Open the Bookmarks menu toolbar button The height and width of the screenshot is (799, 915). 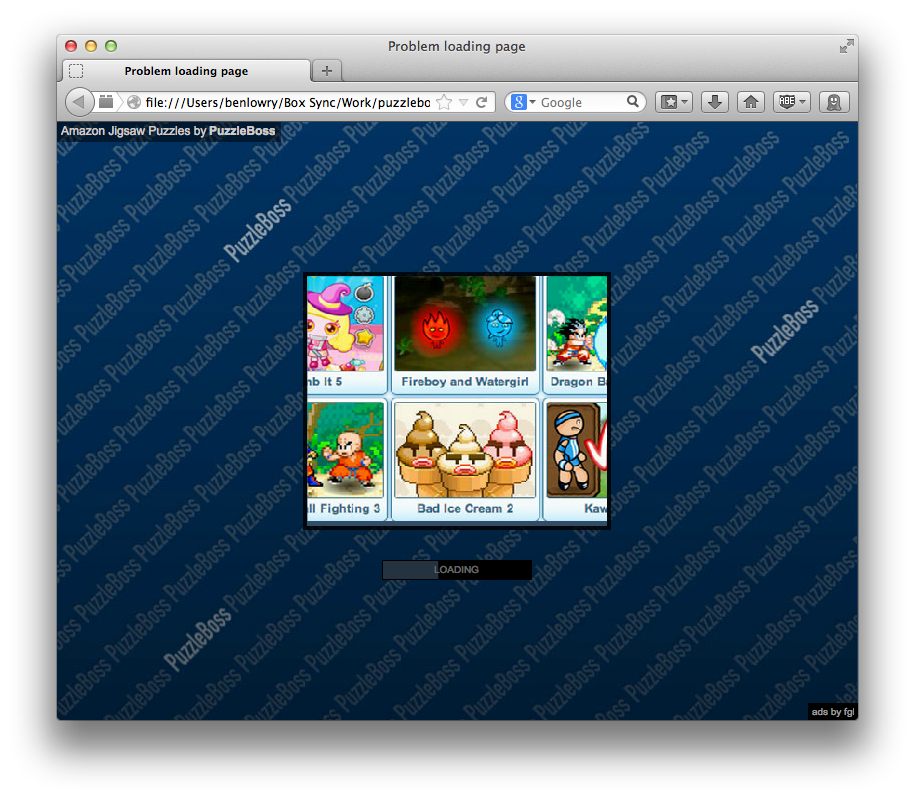click(673, 102)
